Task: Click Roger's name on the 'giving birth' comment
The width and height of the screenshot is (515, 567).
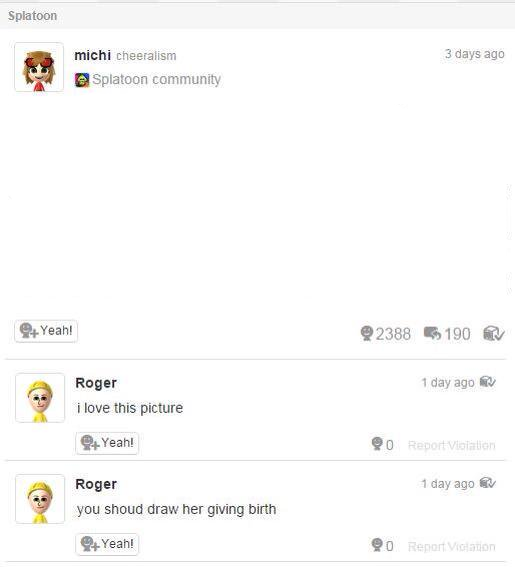Action: [96, 484]
